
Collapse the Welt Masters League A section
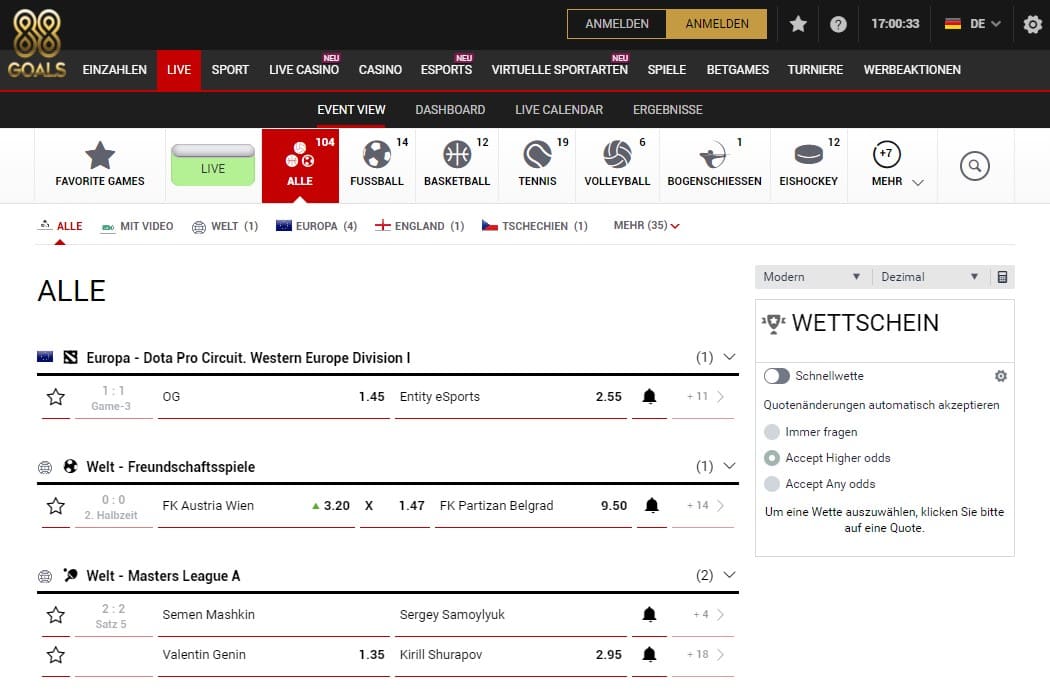[x=730, y=575]
